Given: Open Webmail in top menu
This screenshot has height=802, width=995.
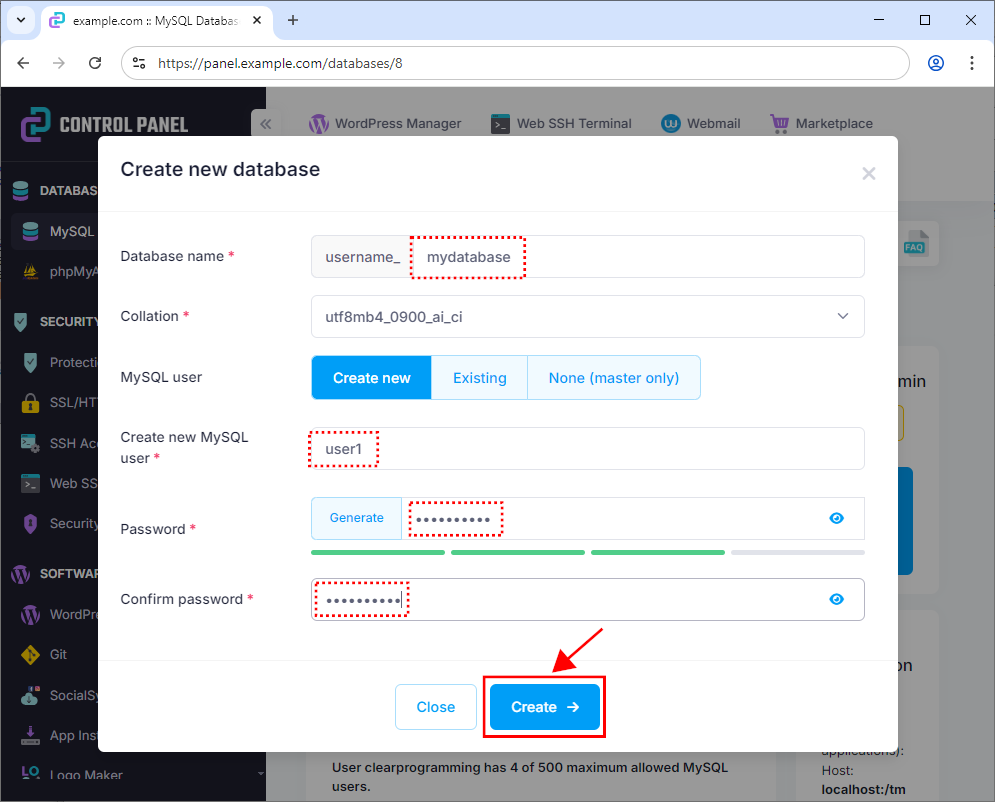Looking at the screenshot, I should [x=701, y=124].
